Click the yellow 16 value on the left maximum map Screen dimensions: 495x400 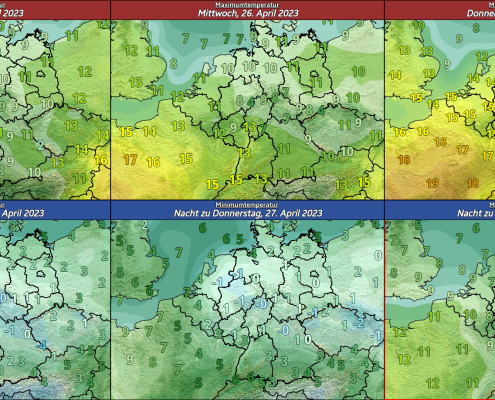(x=101, y=160)
